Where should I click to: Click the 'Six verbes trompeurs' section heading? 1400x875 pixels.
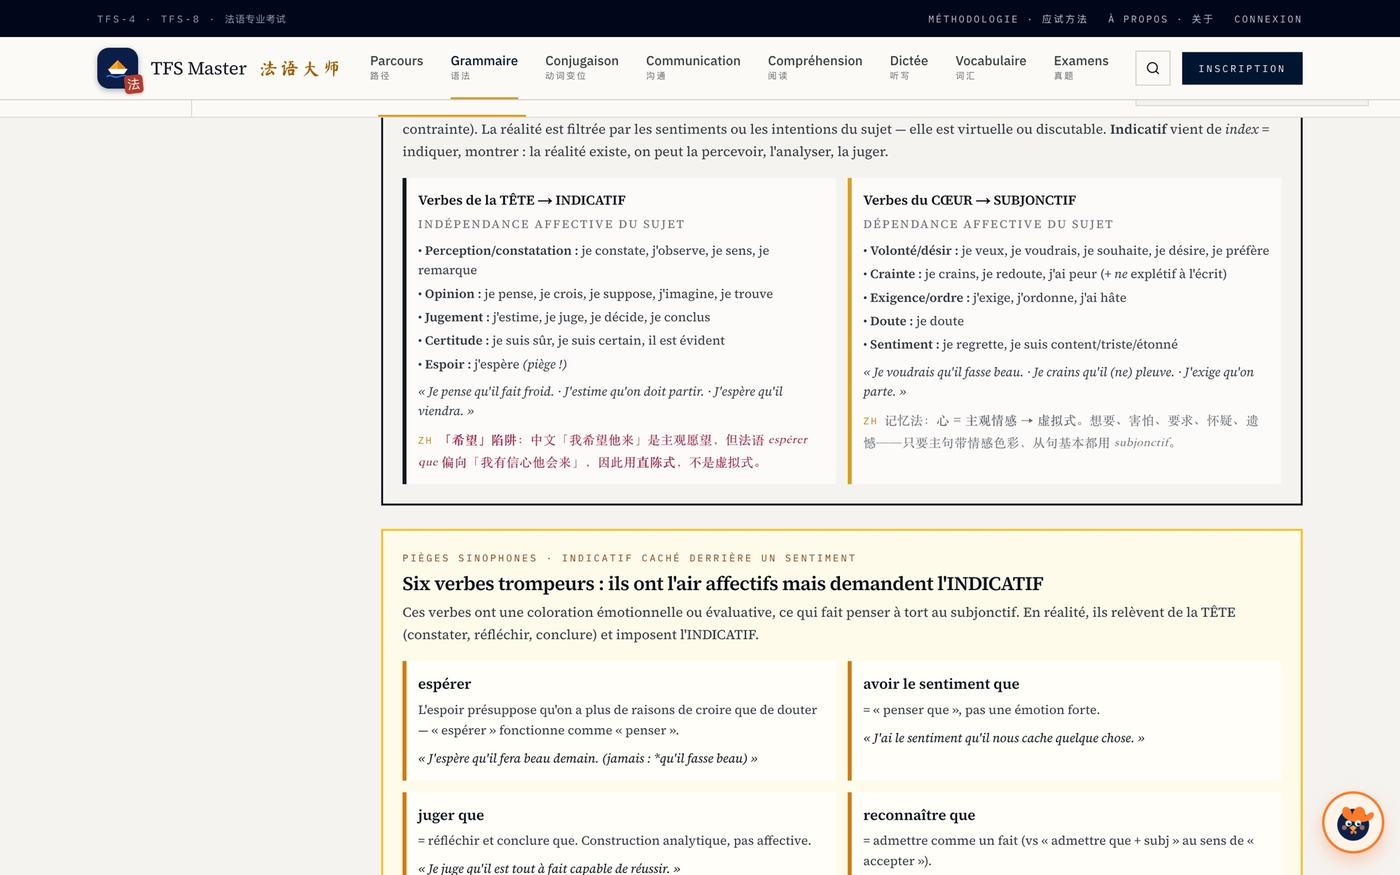(x=723, y=584)
